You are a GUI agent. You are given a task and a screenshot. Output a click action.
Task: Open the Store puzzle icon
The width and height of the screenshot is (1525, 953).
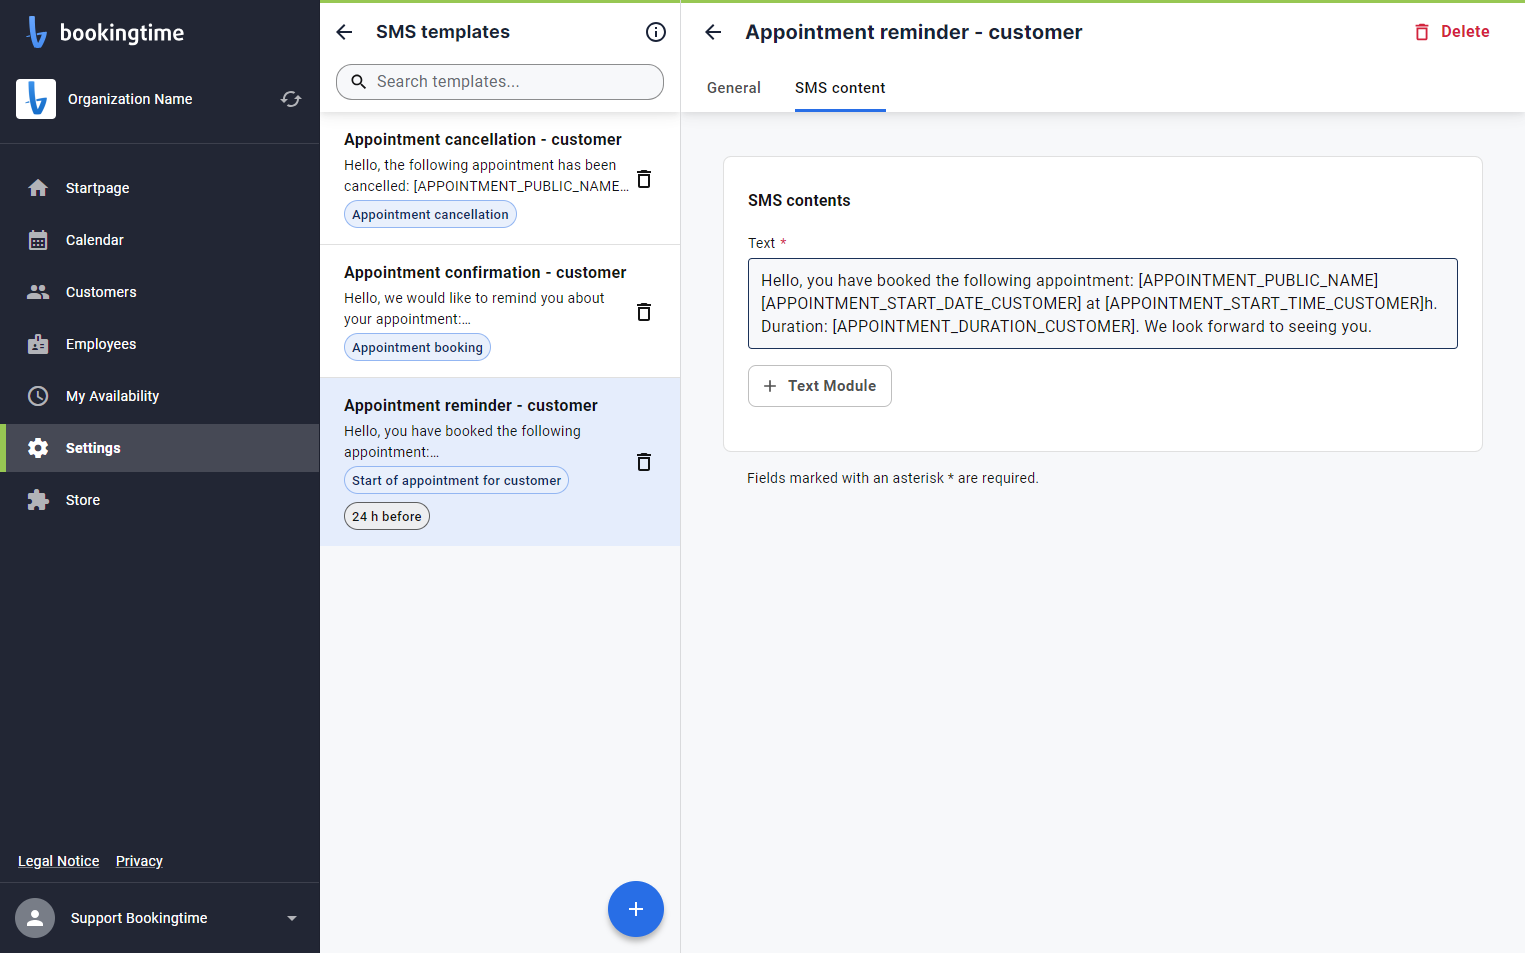(x=38, y=500)
